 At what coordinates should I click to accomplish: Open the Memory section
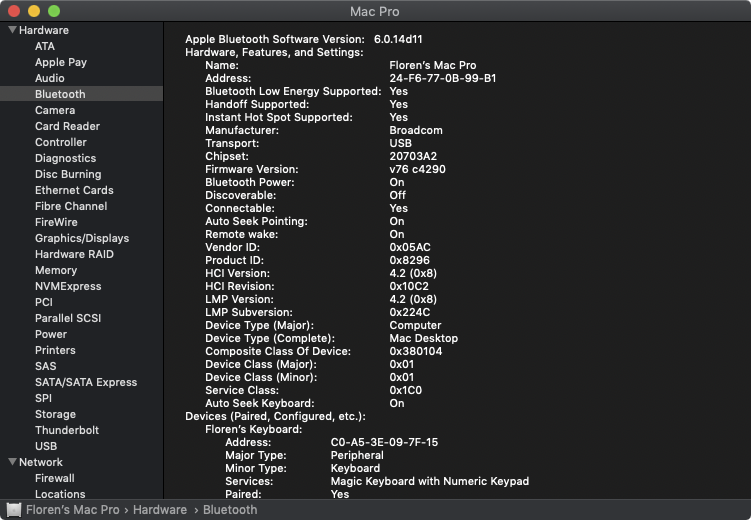tap(56, 270)
